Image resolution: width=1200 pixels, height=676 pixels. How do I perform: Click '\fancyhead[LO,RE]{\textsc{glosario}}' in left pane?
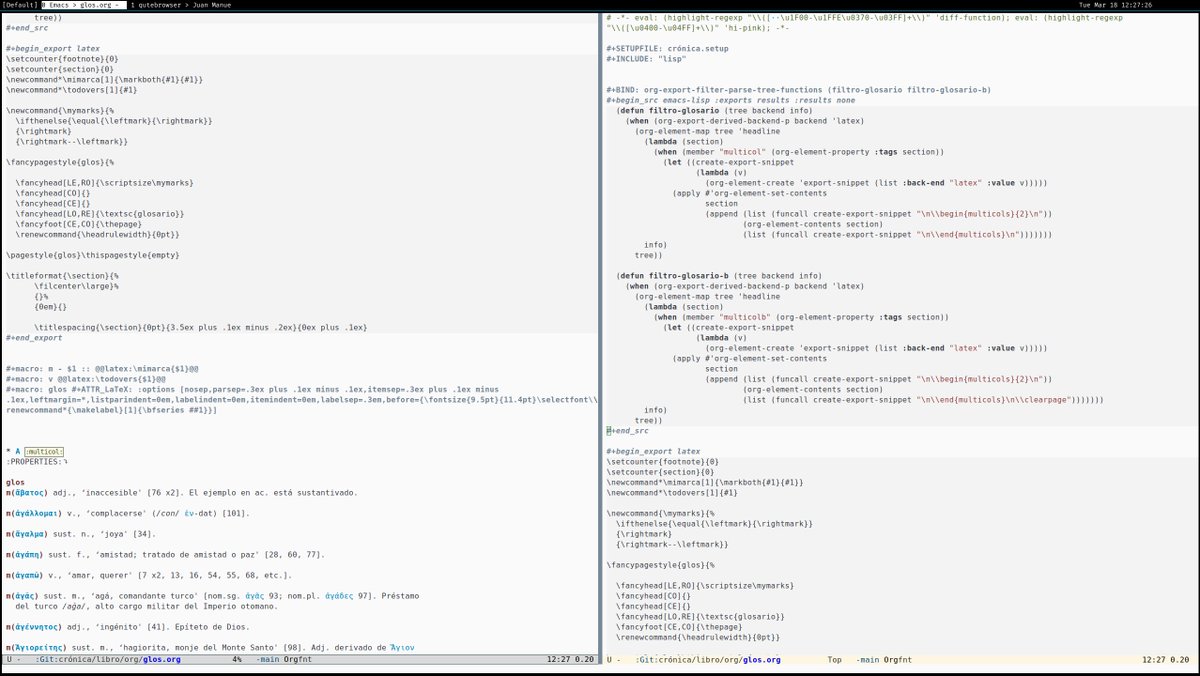click(x=100, y=213)
